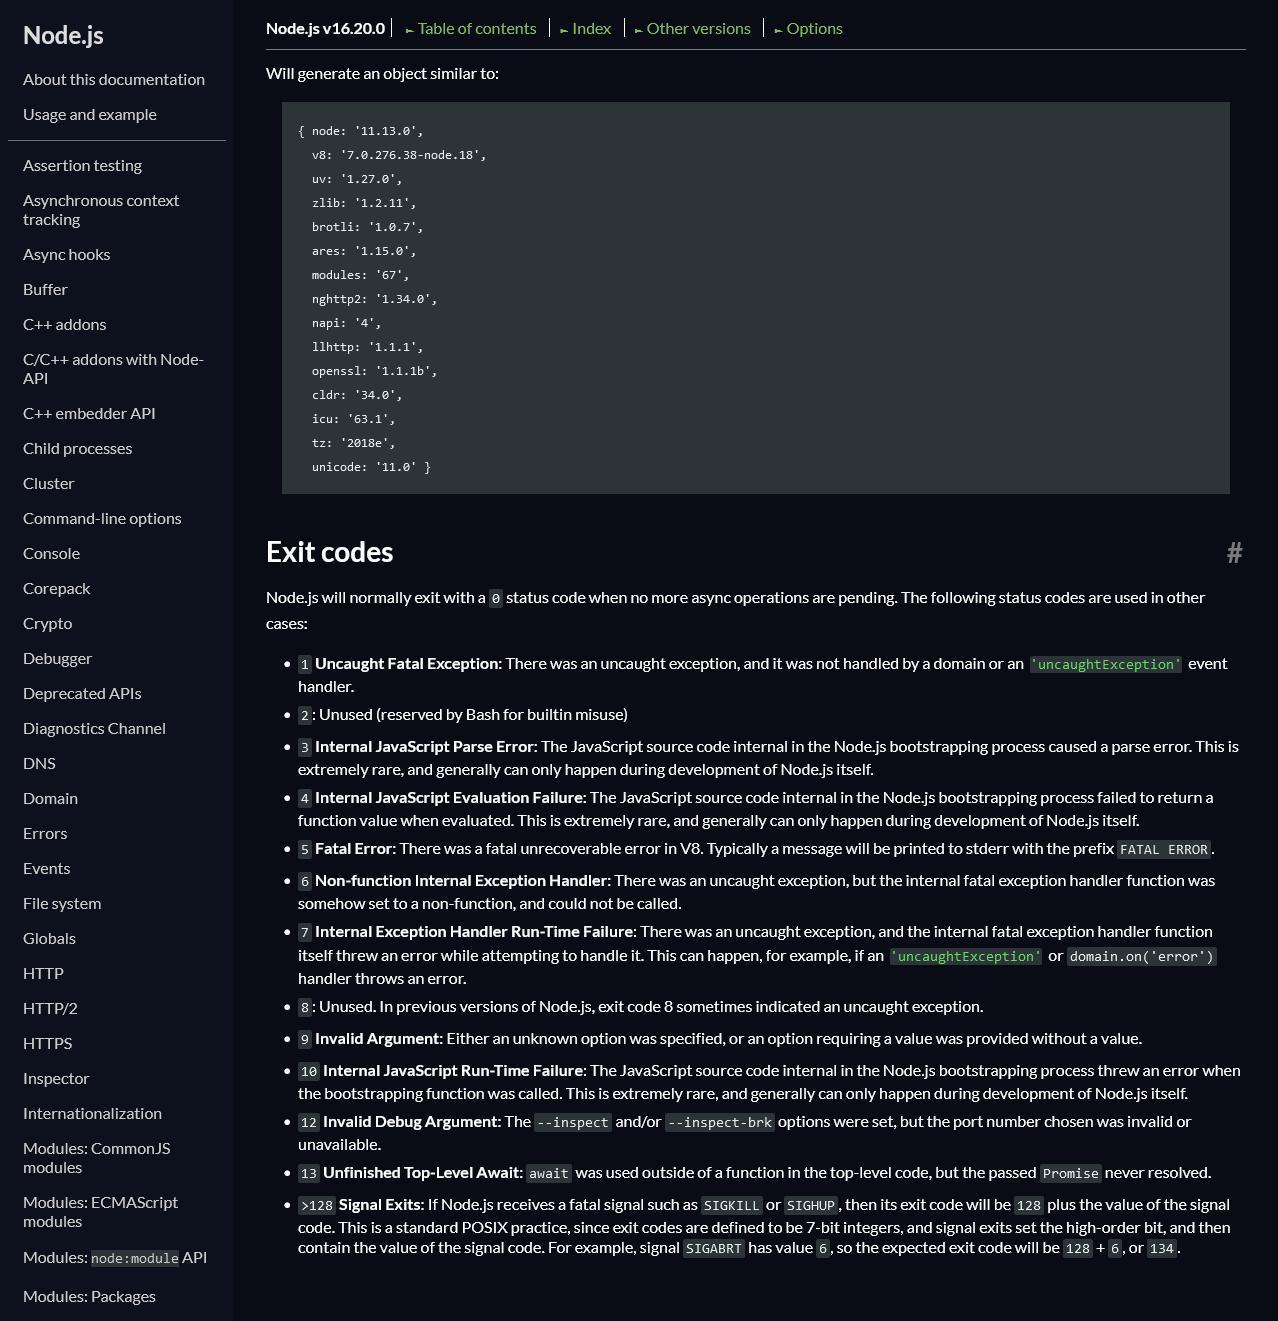Open the Buffer documentation

tap(45, 289)
